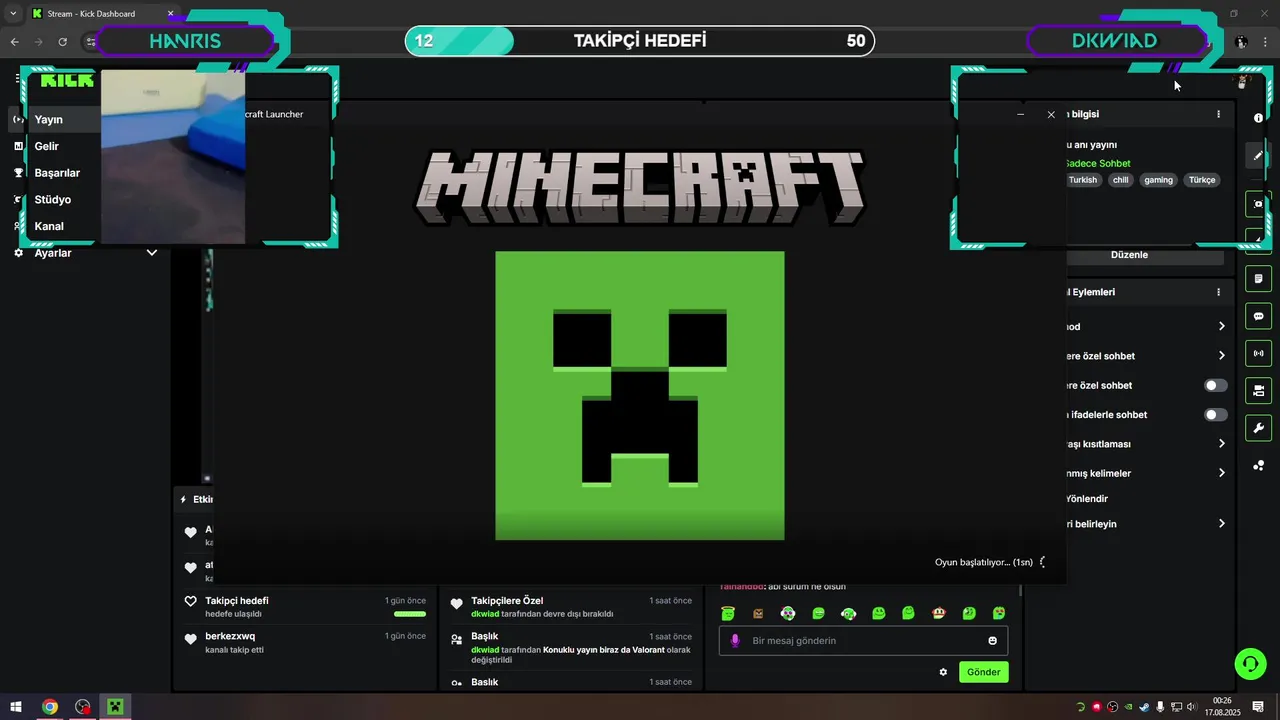Expand the 'mod' row chevron
Viewport: 1280px width, 720px height.
(1221, 326)
